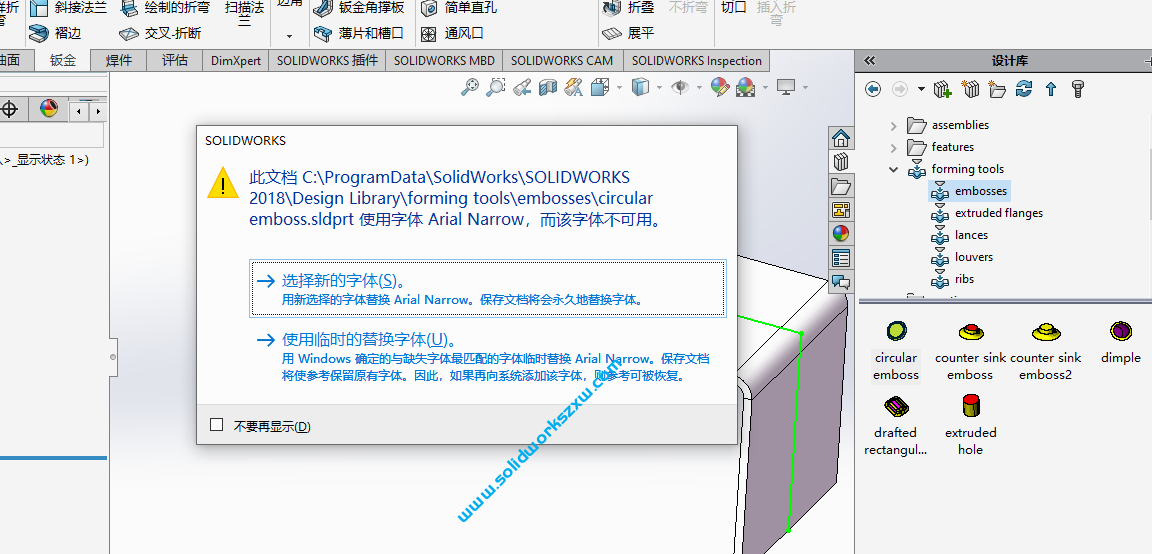Click the Up One Level arrow
Image resolution: width=1152 pixels, height=554 pixels.
pos(1051,89)
